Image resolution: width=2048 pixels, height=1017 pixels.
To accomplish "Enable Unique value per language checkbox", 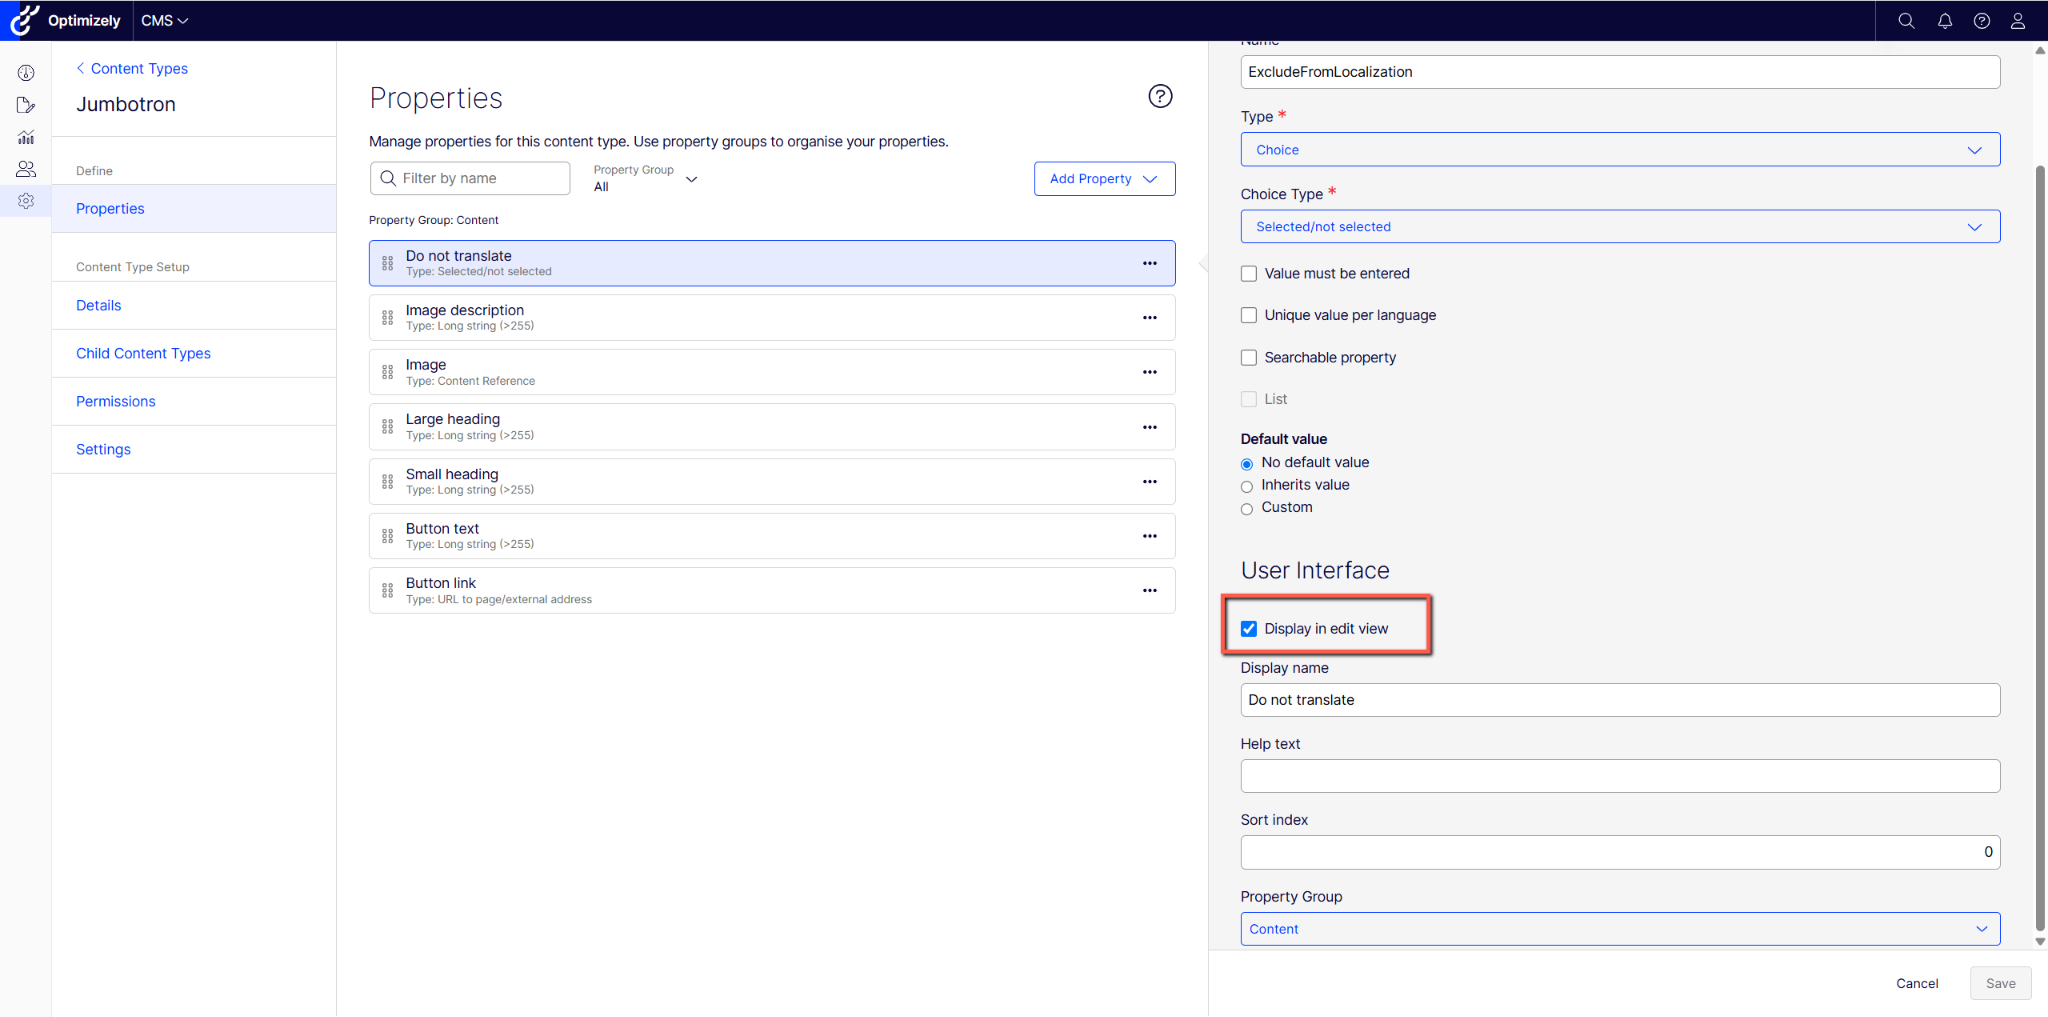I will pos(1249,315).
